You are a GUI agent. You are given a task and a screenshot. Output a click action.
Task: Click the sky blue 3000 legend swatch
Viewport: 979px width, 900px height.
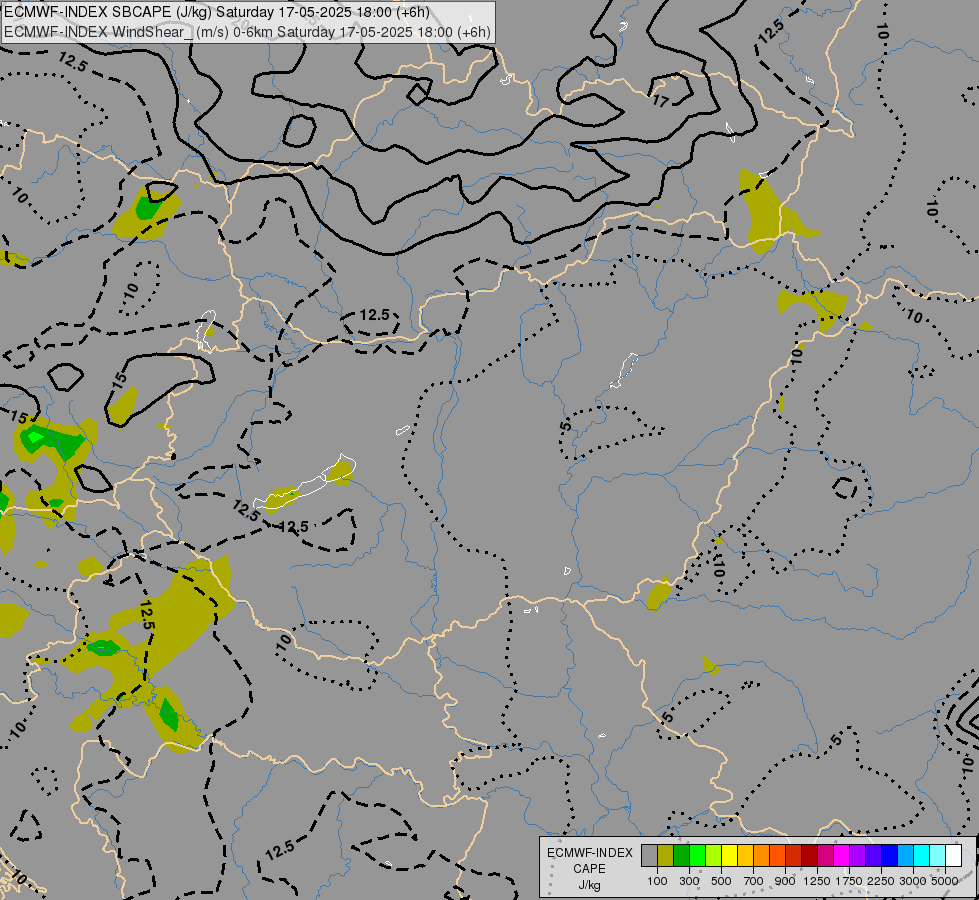(906, 856)
